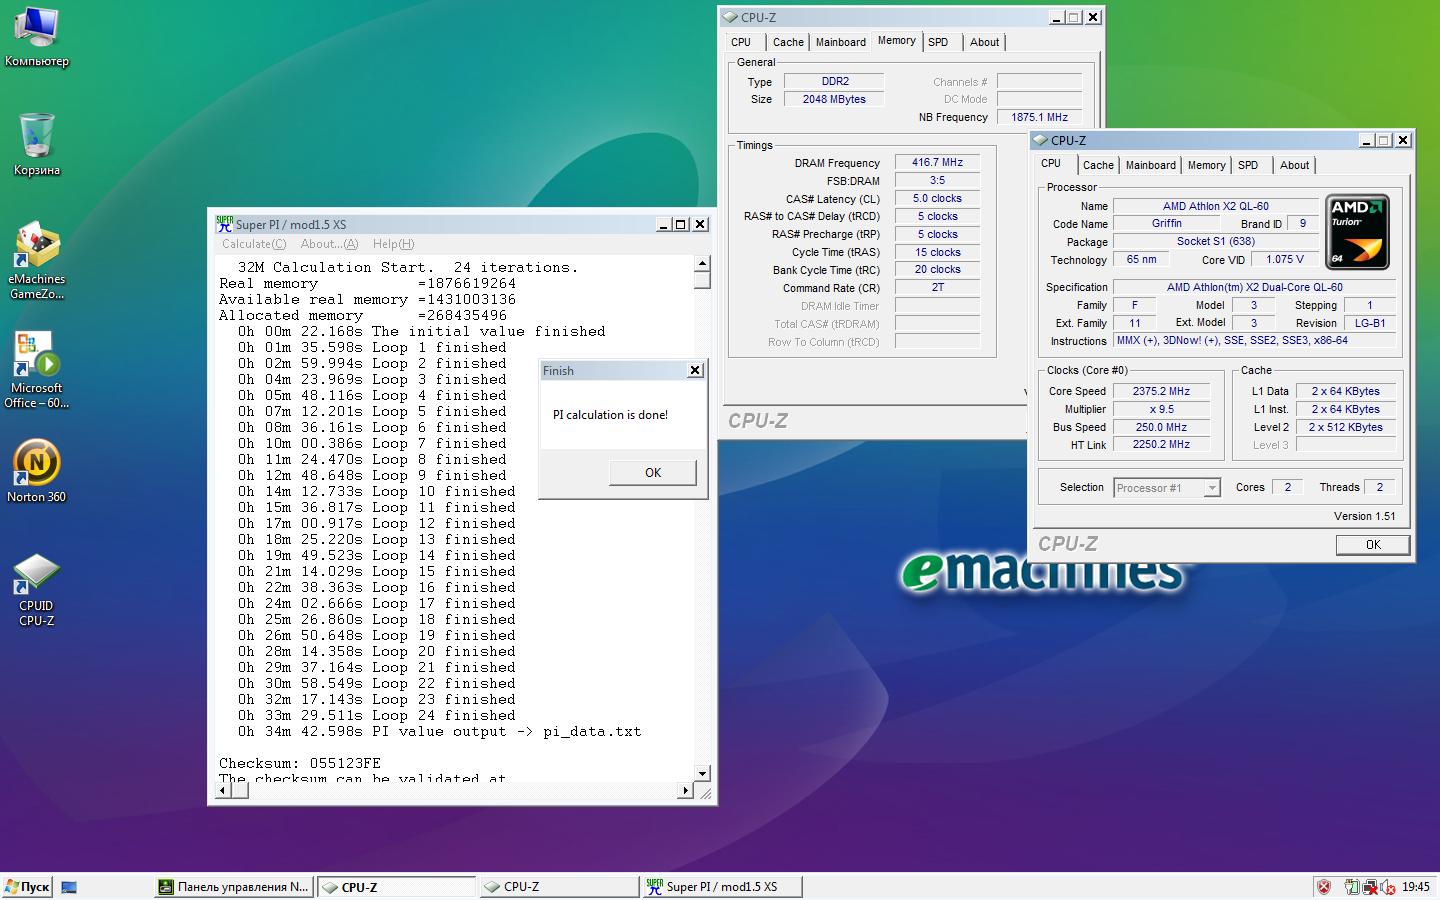Click the AMD Turion processor logo in CPU-Z

coord(1358,232)
